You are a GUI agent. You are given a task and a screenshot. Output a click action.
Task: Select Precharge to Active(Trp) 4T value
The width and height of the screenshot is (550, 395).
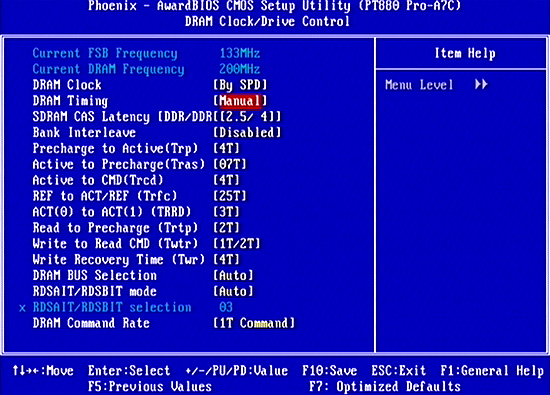pos(226,148)
